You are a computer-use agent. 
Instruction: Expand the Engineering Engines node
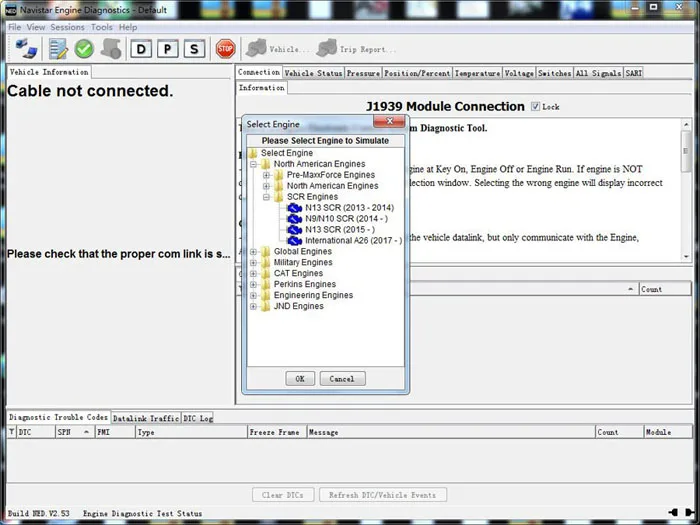254,296
